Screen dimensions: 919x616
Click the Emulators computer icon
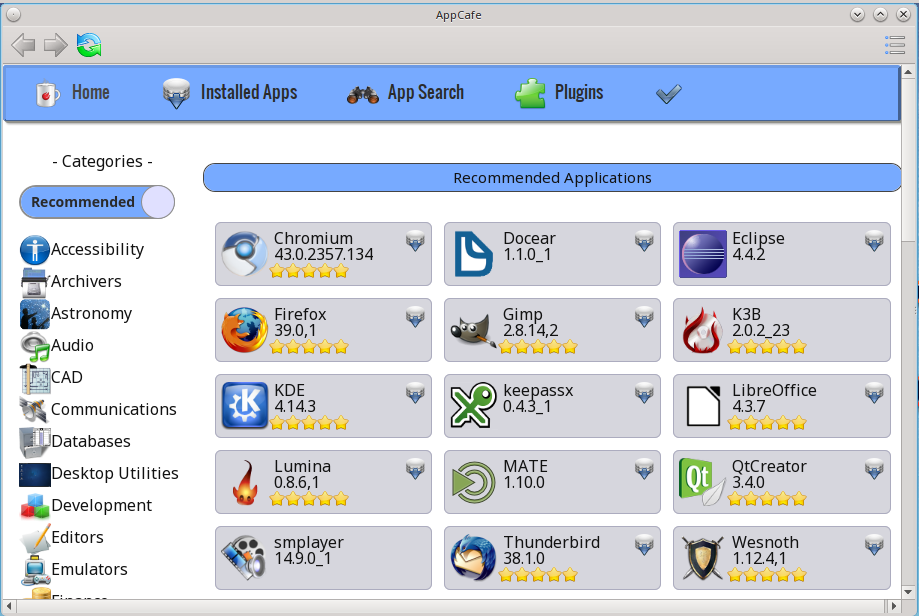coord(35,570)
